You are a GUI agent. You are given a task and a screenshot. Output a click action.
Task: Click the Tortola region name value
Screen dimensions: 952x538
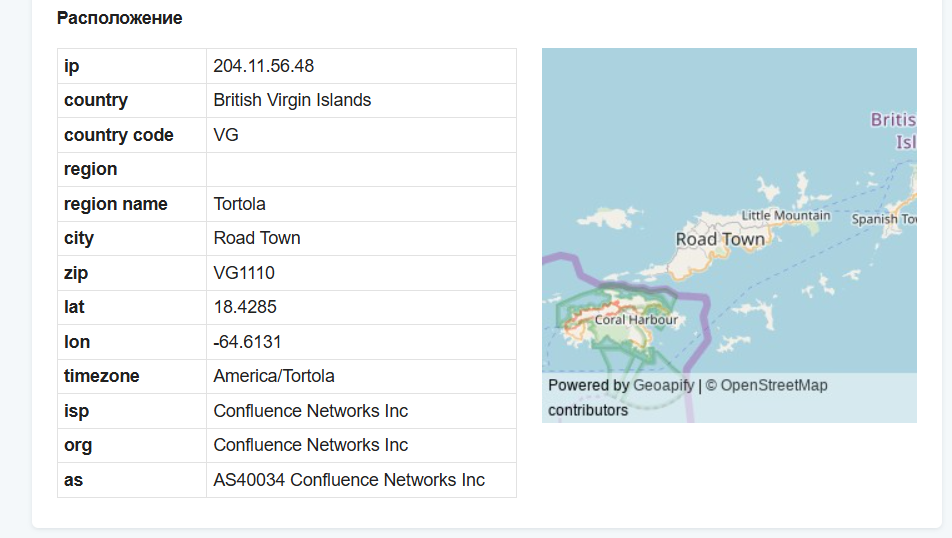240,204
